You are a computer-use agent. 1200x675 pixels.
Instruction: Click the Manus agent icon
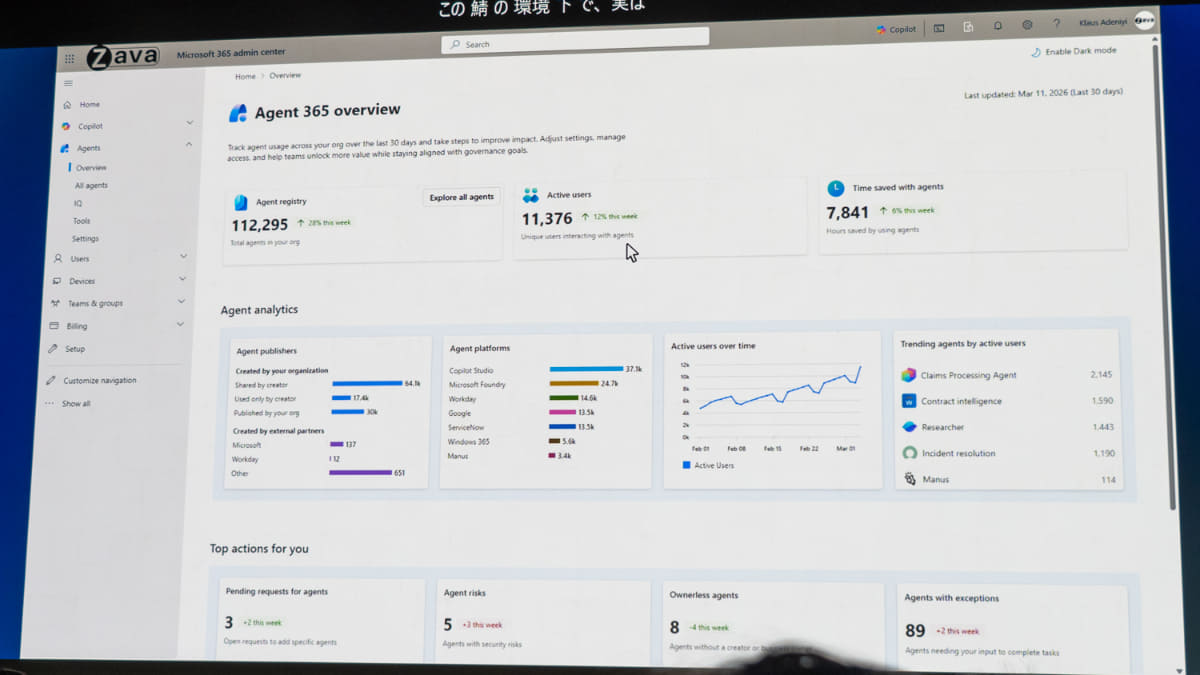coord(910,479)
